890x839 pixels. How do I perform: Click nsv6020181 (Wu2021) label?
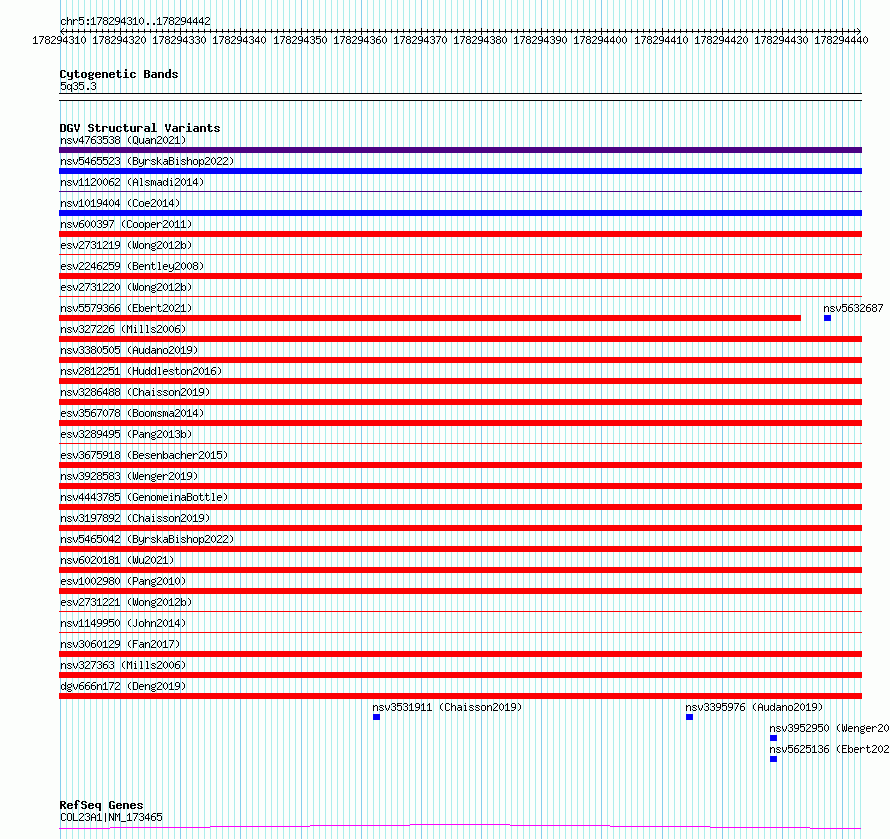(117, 560)
